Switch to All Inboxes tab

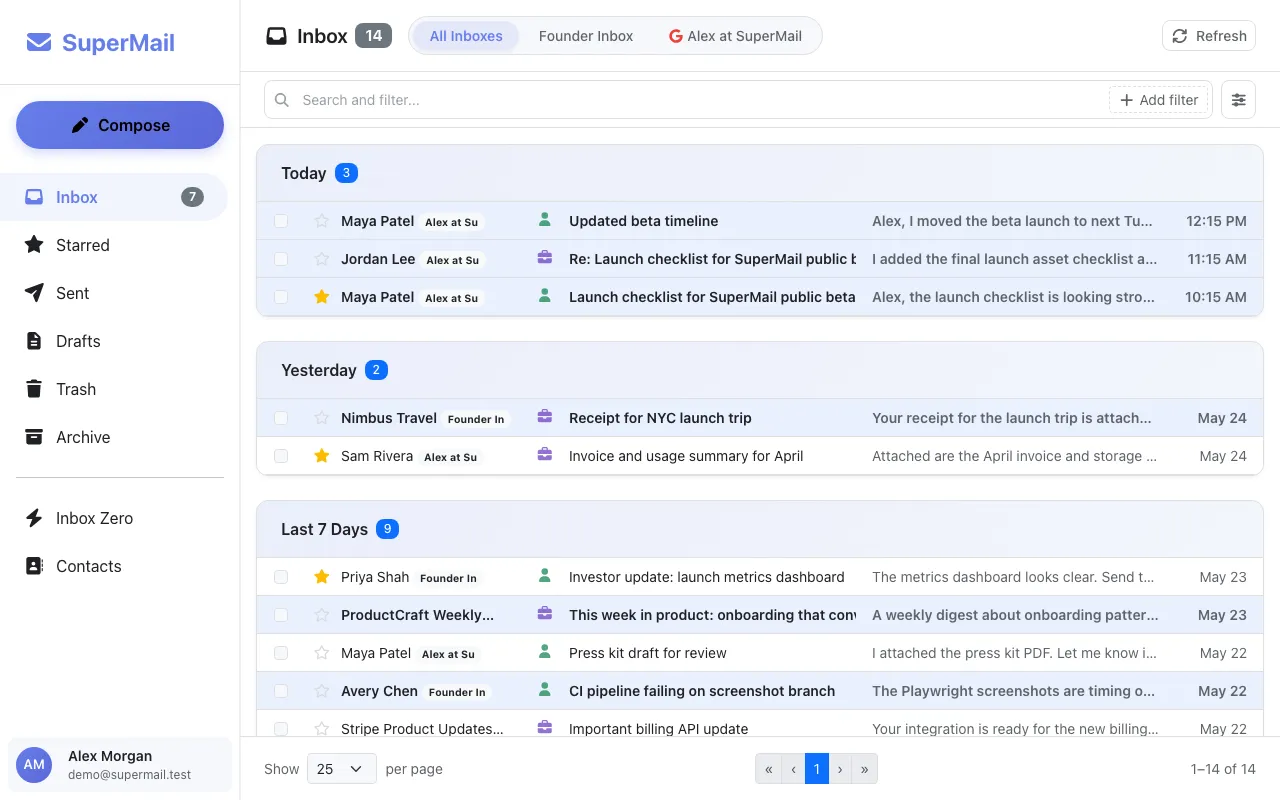(466, 36)
